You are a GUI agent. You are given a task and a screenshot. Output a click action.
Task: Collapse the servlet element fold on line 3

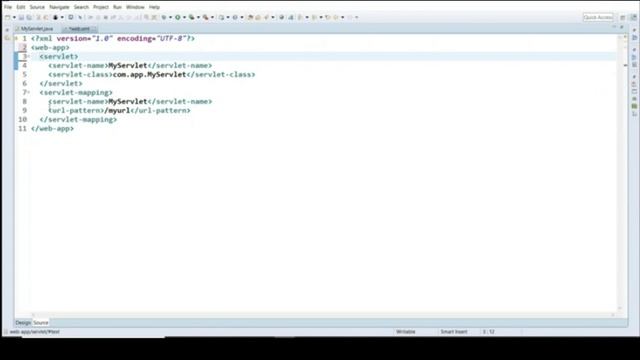tap(29, 56)
